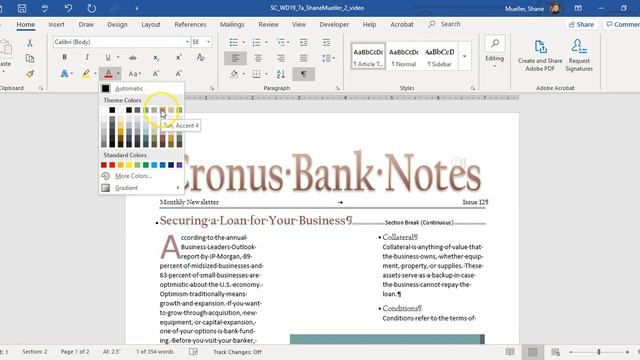640x360 pixels.
Task: Open the bullets list dropdown arrow
Action: click(244, 42)
